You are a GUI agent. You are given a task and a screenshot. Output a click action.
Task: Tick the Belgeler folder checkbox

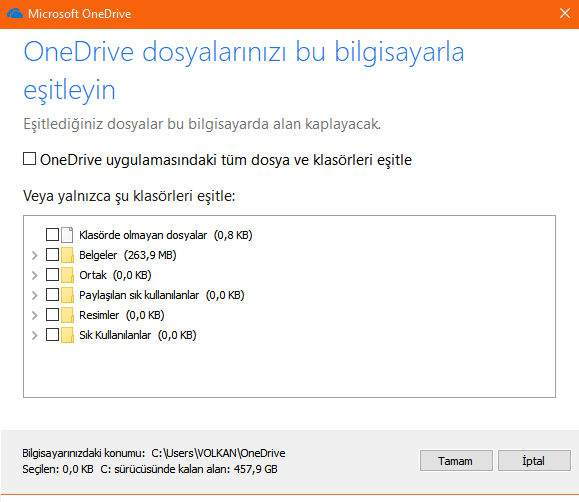tap(52, 255)
